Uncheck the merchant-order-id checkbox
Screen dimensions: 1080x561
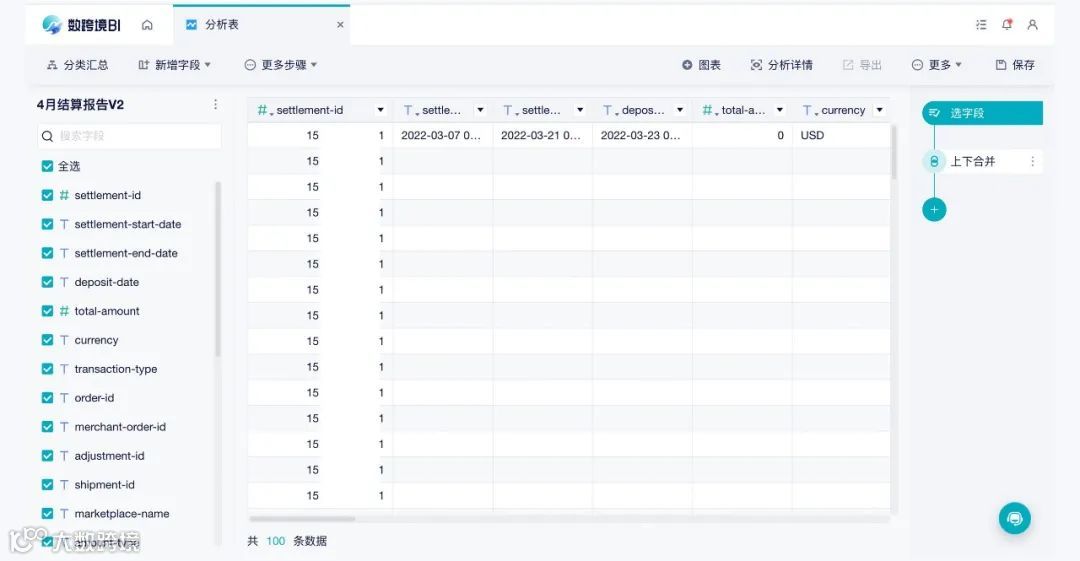pyautogui.click(x=48, y=427)
